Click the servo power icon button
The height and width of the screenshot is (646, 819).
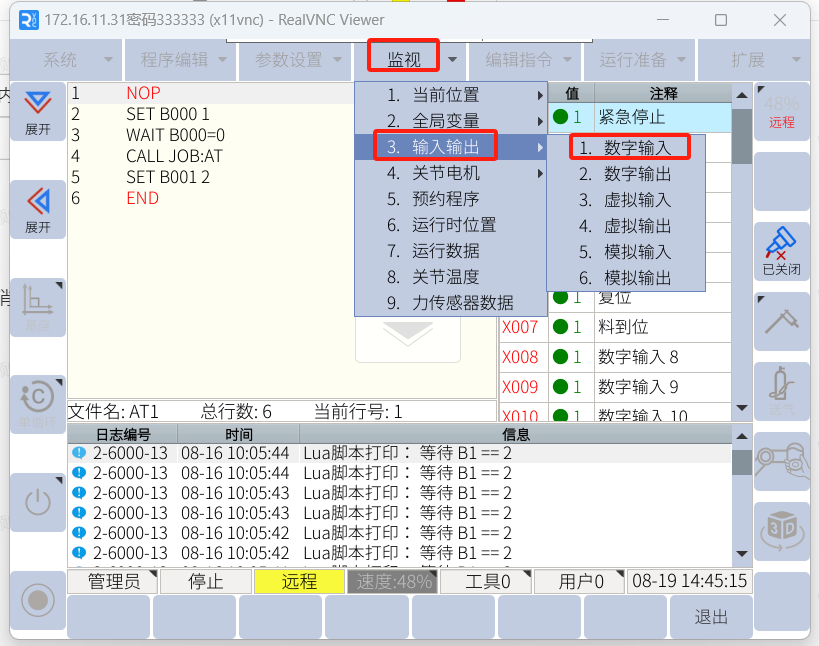(37, 502)
